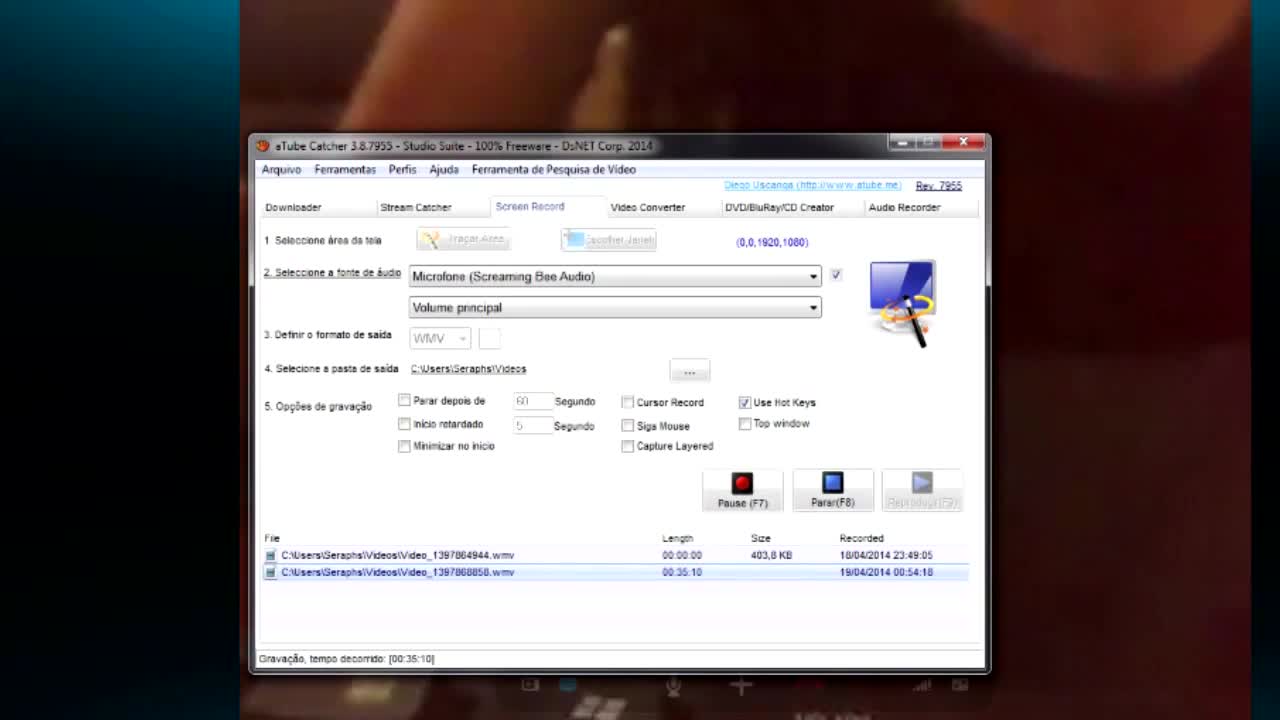Open the Ferramentas menu
Viewport: 1280px width, 720px height.
[x=345, y=170]
